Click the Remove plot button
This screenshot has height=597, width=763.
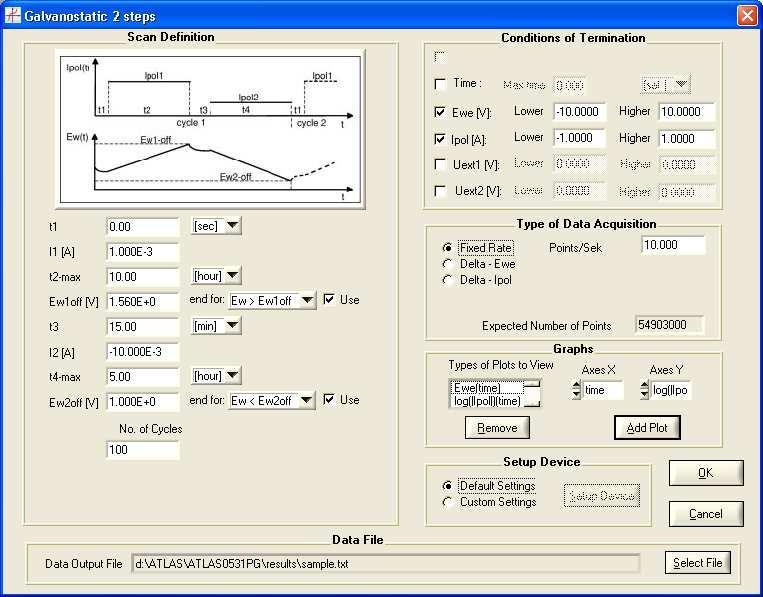(497, 428)
